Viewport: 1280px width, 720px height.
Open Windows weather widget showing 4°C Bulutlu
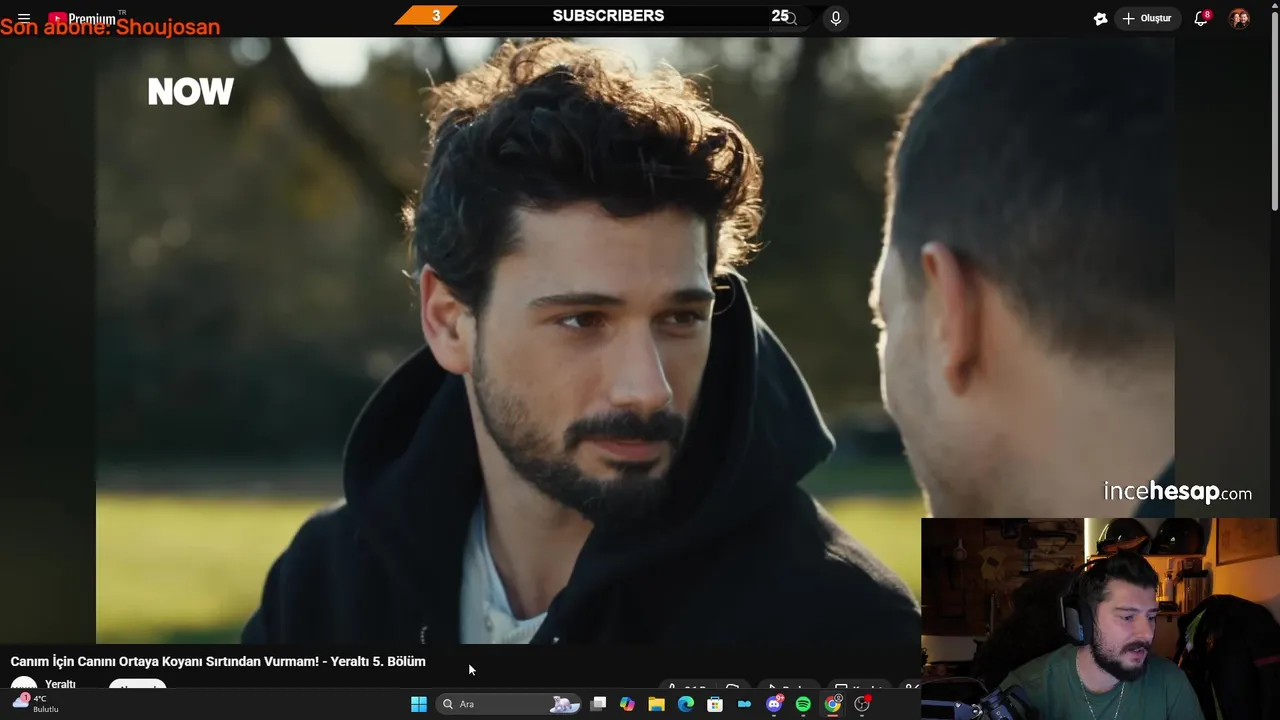pos(35,703)
